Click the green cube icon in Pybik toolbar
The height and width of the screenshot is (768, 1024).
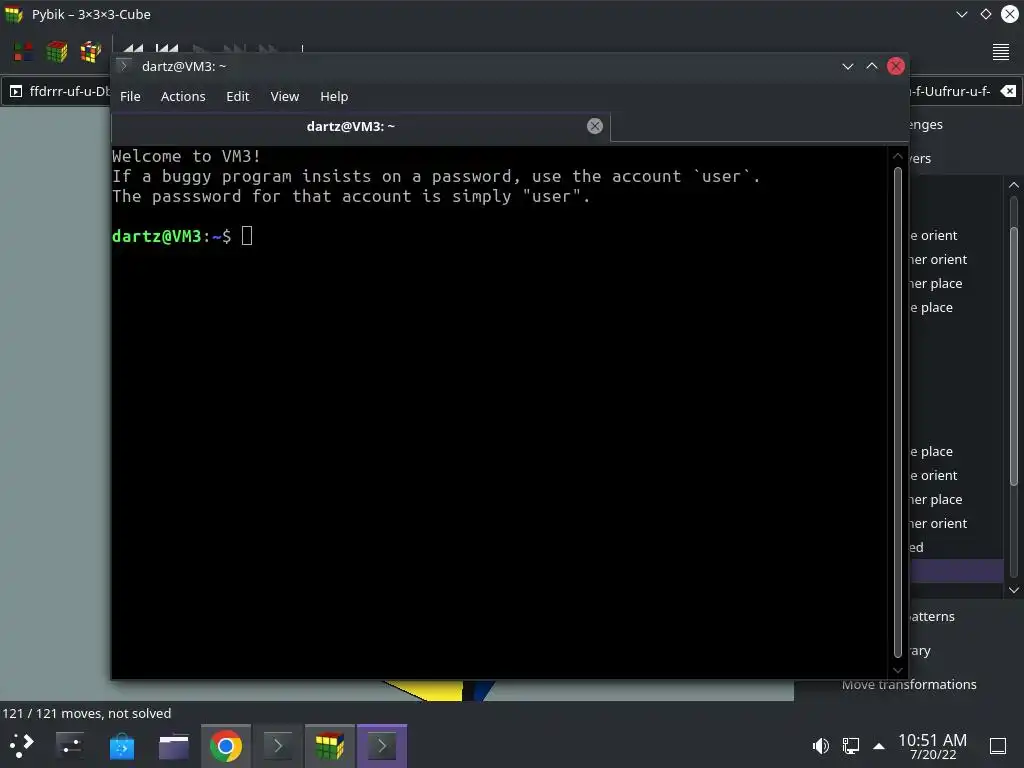click(x=57, y=52)
